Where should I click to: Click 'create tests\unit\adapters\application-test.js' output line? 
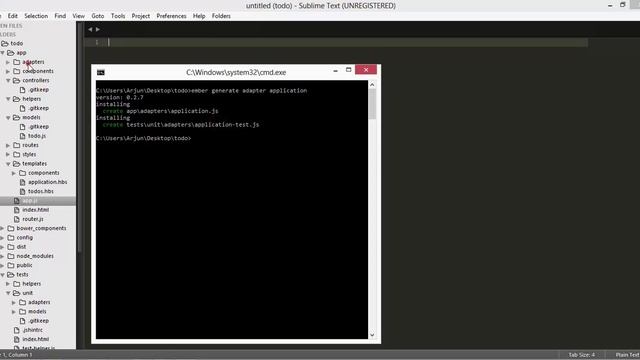[181, 124]
